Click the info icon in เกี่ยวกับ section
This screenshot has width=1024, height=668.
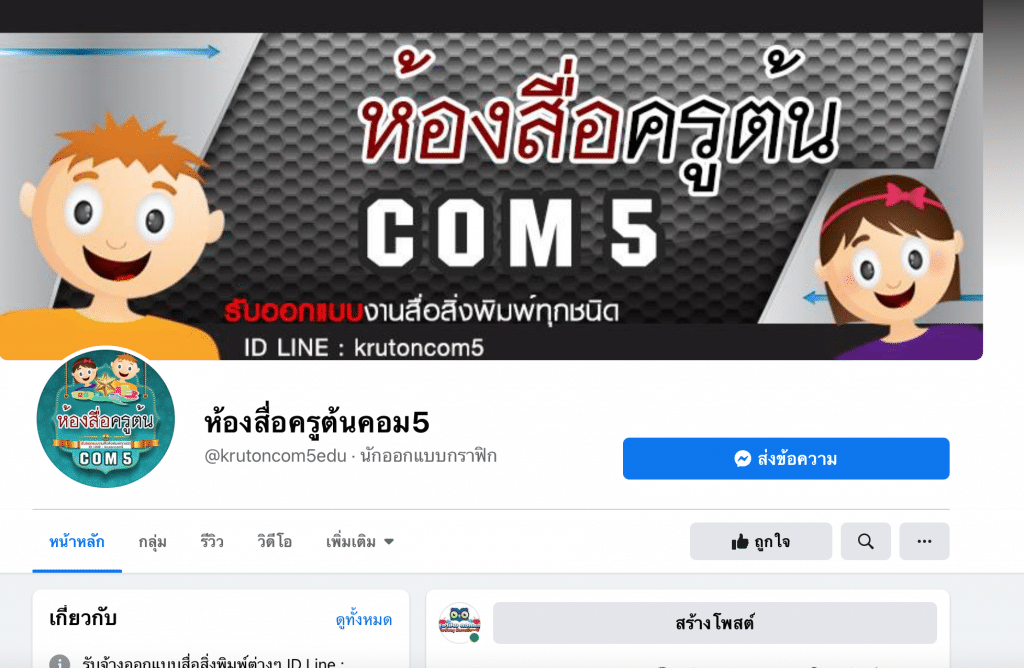[59, 661]
